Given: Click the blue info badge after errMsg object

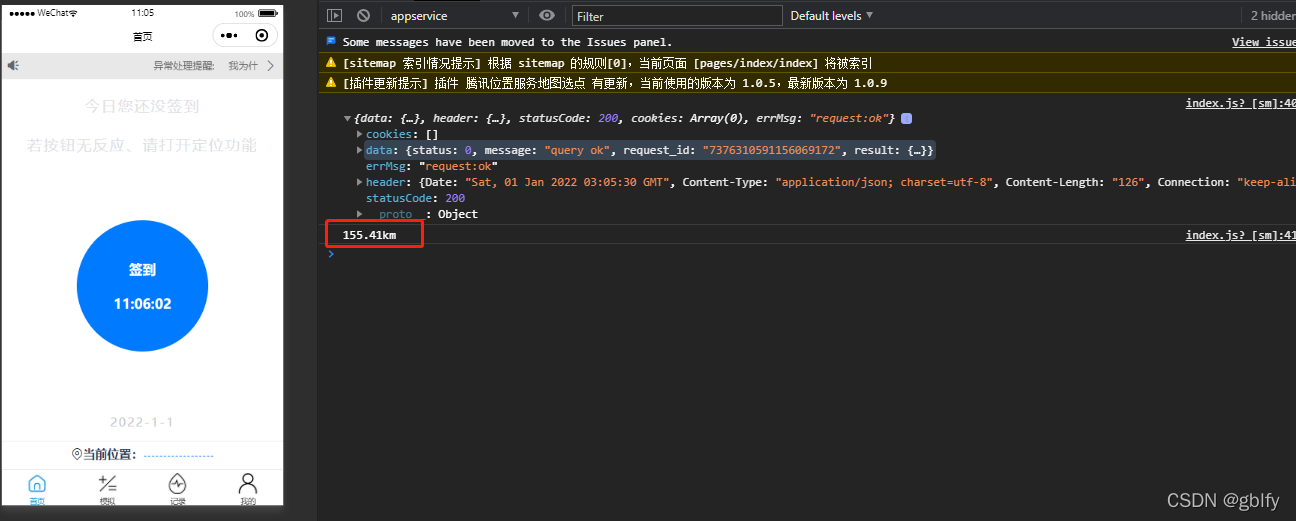Looking at the screenshot, I should coord(906,118).
